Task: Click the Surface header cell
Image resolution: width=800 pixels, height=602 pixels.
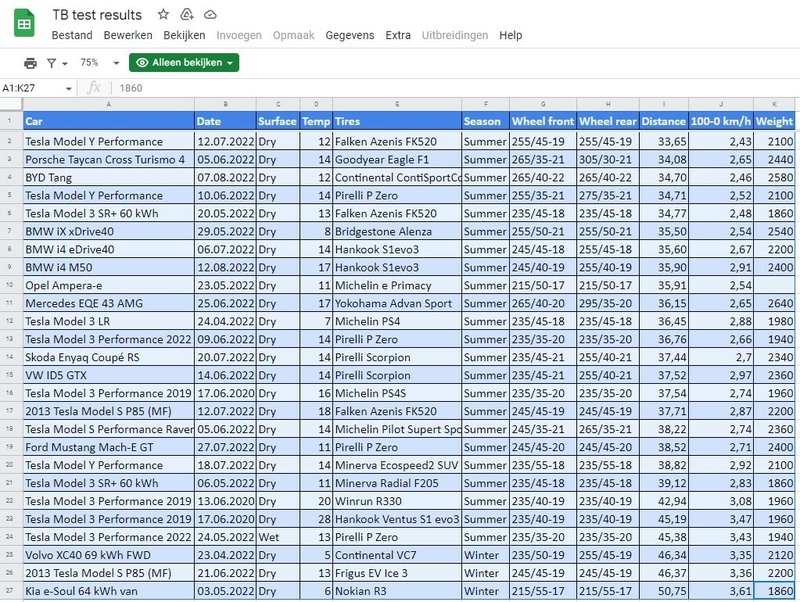Action: pyautogui.click(x=278, y=121)
